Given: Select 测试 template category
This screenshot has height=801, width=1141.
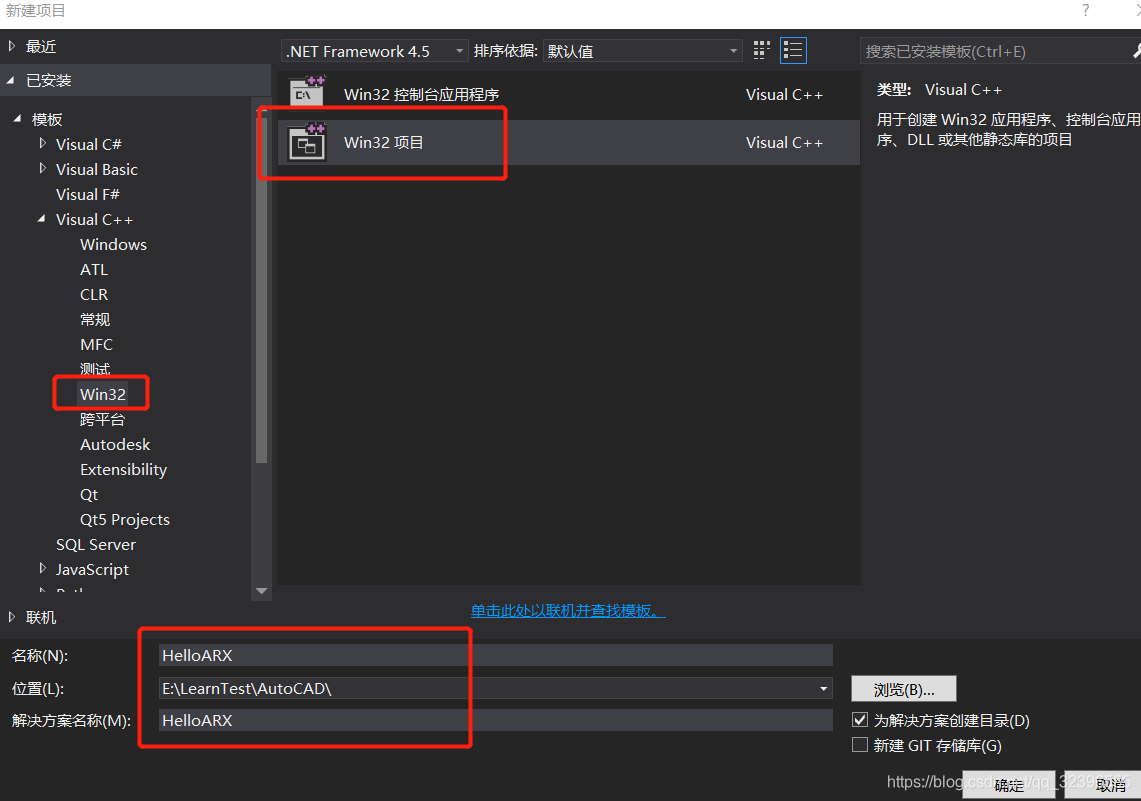Looking at the screenshot, I should 95,368.
